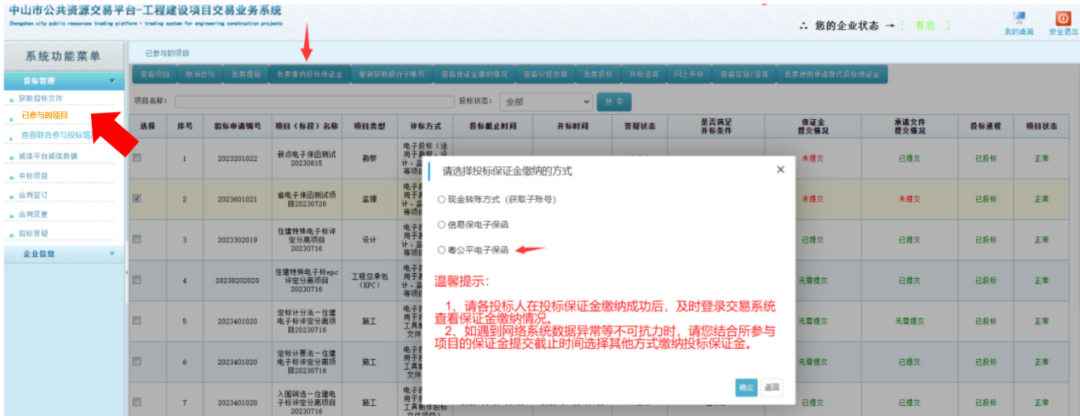Click the 系统功能菜单 panel header
The width and height of the screenshot is (1080, 416).
tap(62, 56)
